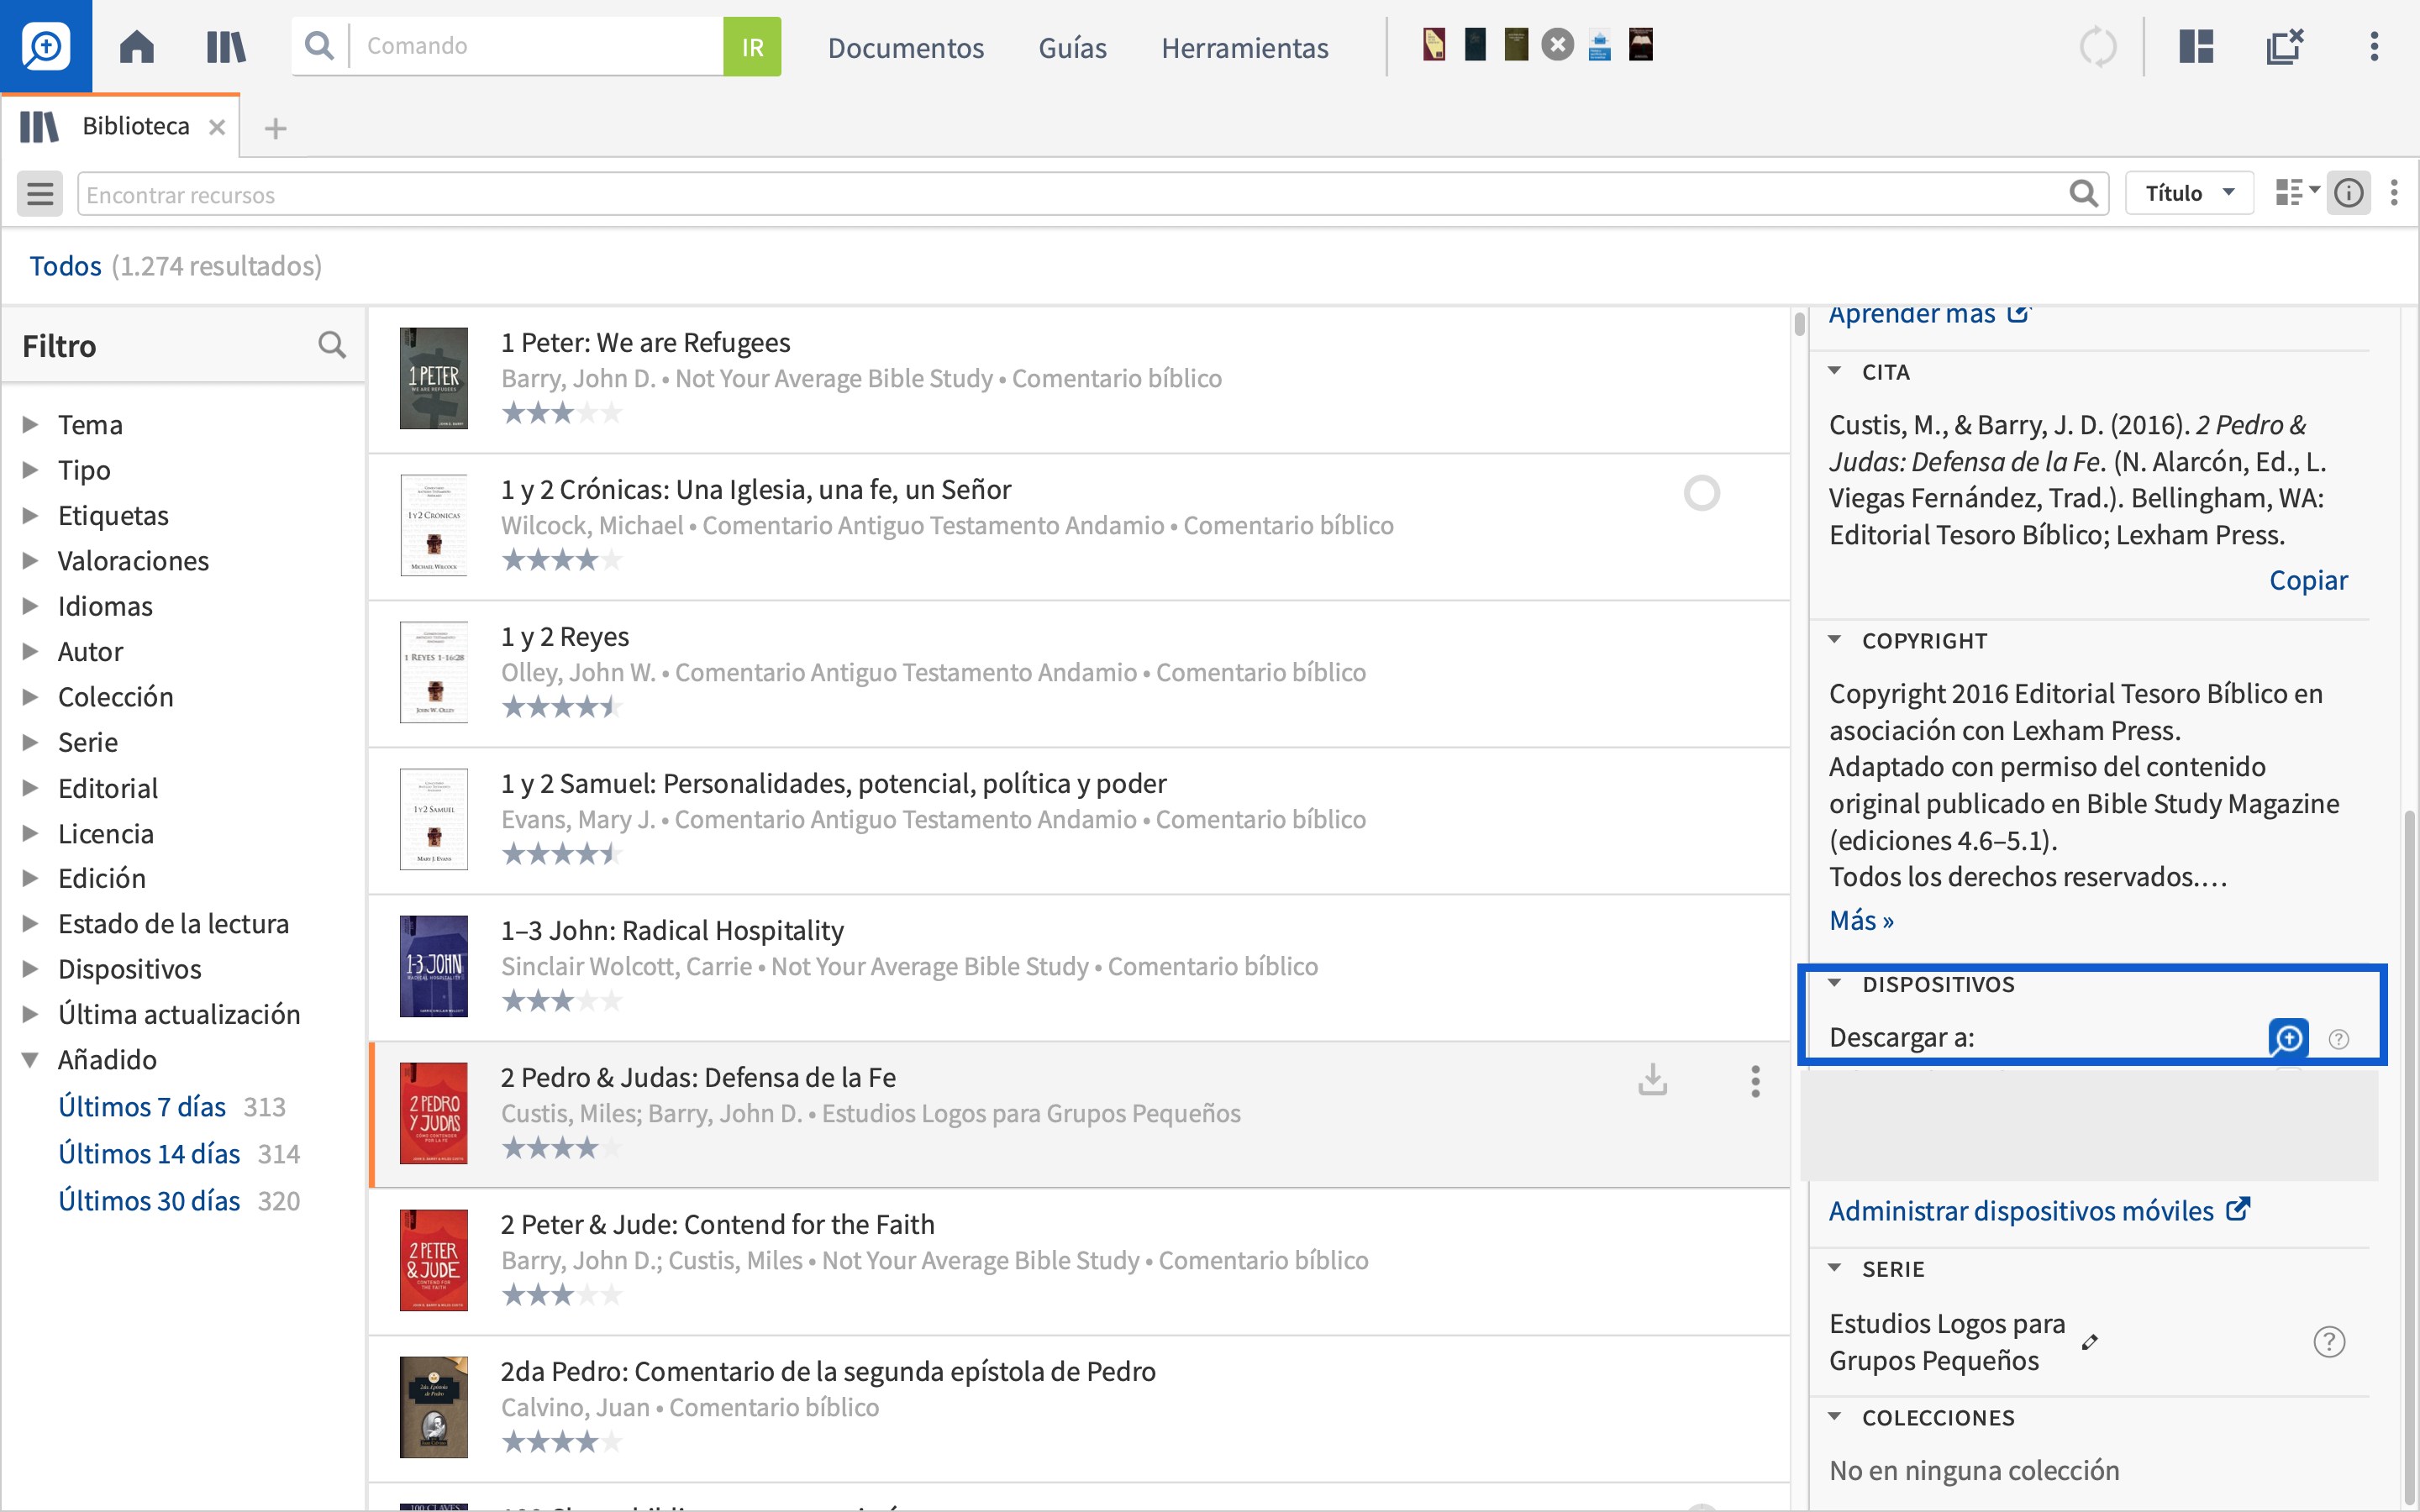Open the Documentos menu
Viewport: 2420px width, 1512px height.
click(906, 47)
